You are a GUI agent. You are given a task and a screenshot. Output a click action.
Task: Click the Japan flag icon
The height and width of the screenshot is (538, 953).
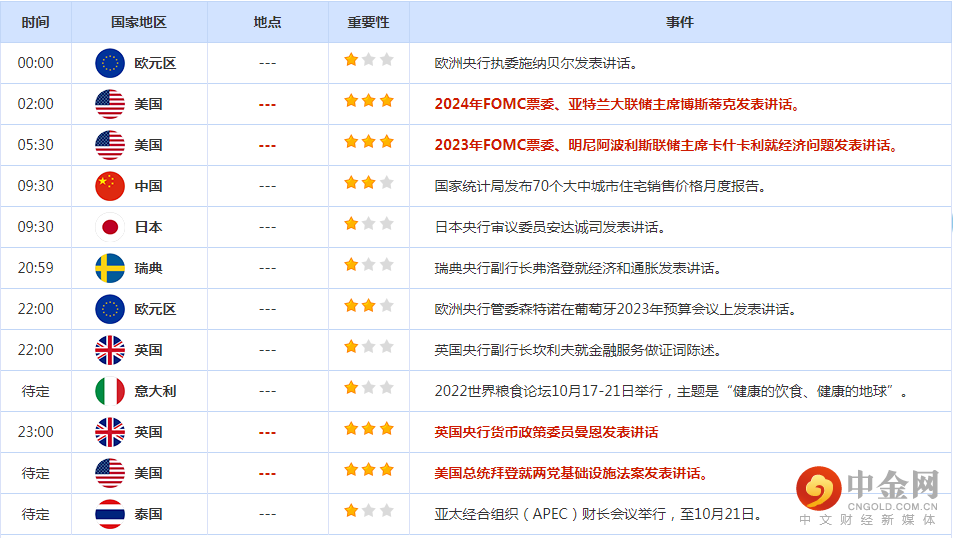pyautogui.click(x=110, y=227)
